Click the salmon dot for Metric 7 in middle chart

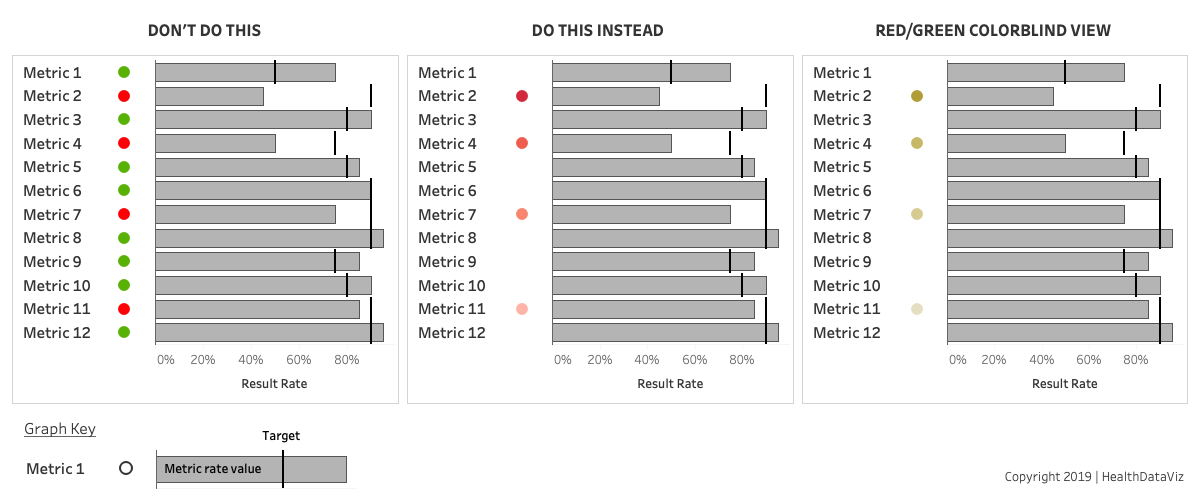point(521,214)
